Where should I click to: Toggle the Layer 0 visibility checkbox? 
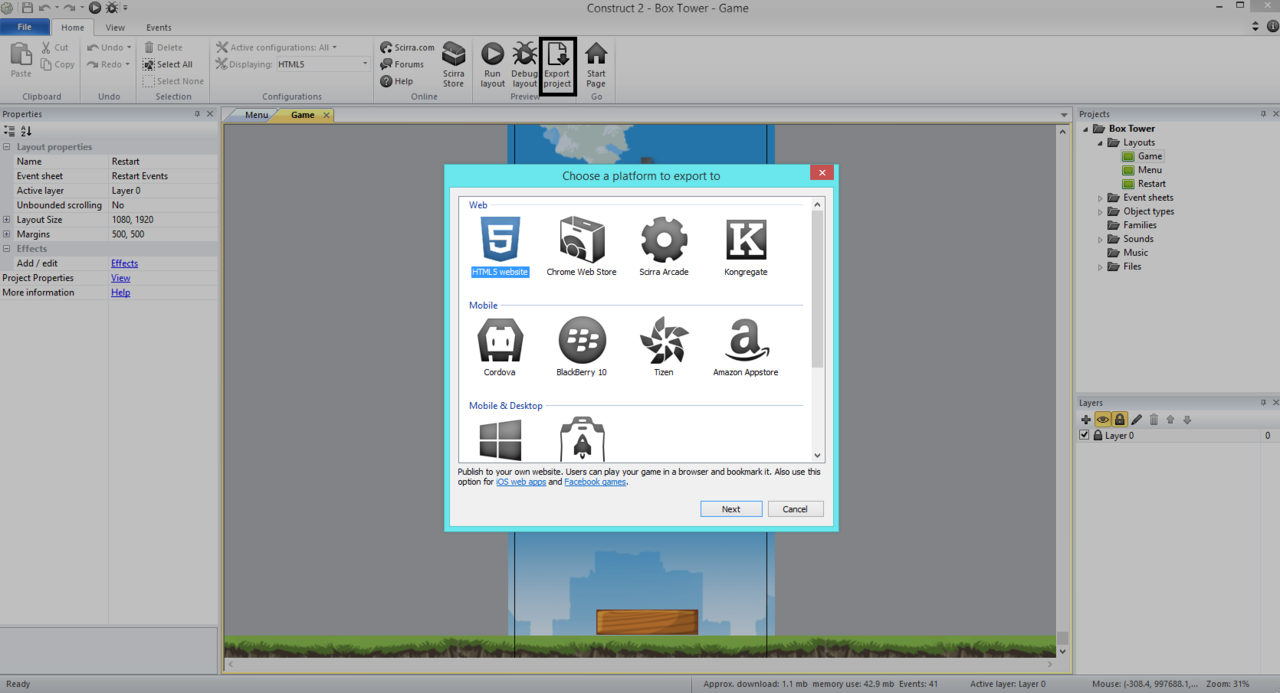tap(1085, 436)
